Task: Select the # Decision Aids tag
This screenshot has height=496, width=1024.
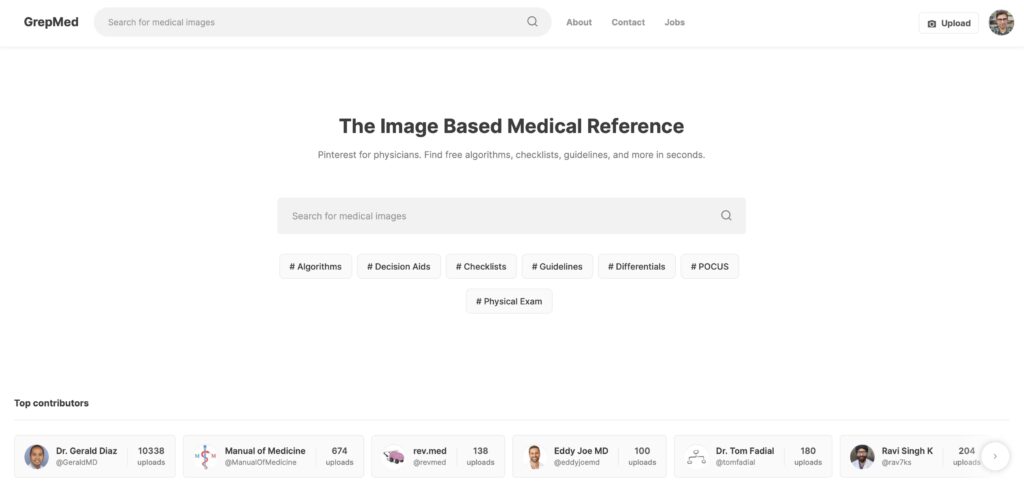Action: (x=398, y=266)
